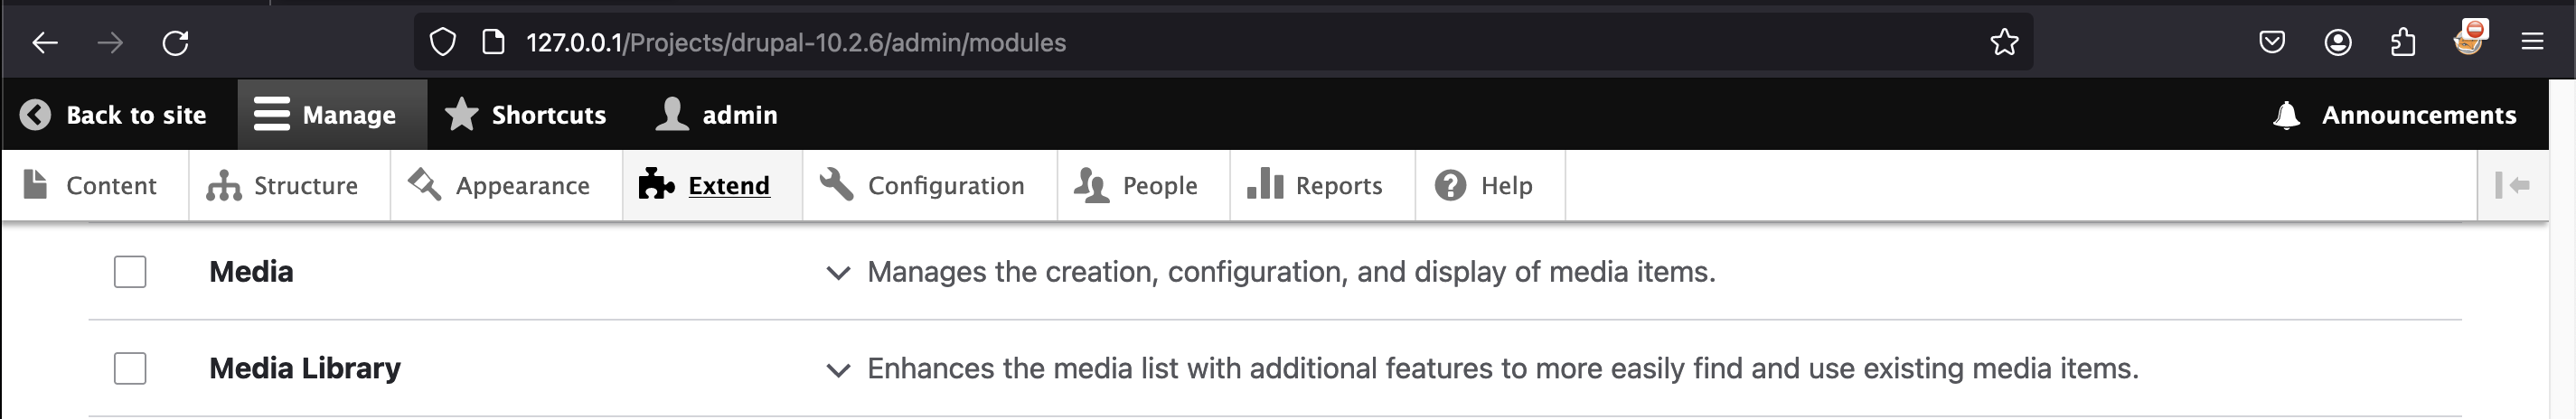Expand the Media Library description chevron
Screen dimensions: 2576x419
[x=838, y=370]
